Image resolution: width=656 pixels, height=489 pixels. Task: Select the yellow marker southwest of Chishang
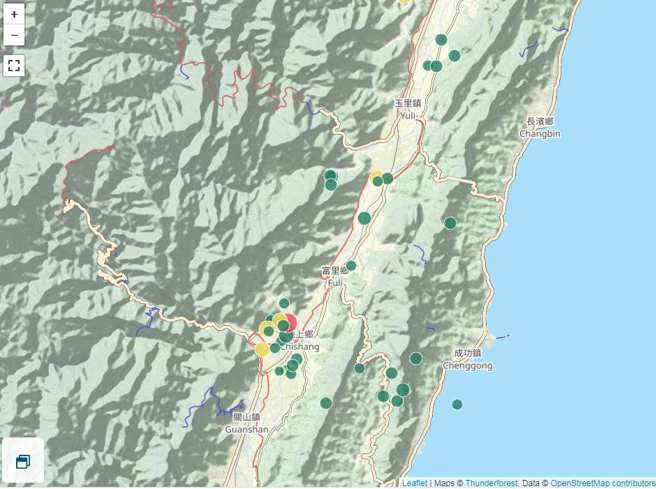(x=262, y=349)
